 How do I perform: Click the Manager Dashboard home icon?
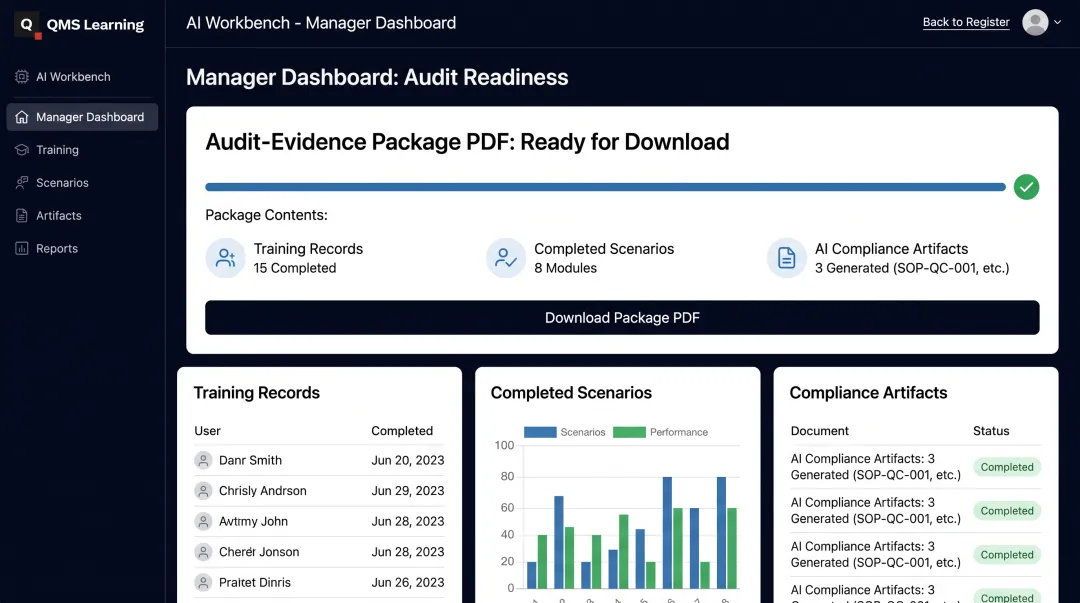pos(22,117)
